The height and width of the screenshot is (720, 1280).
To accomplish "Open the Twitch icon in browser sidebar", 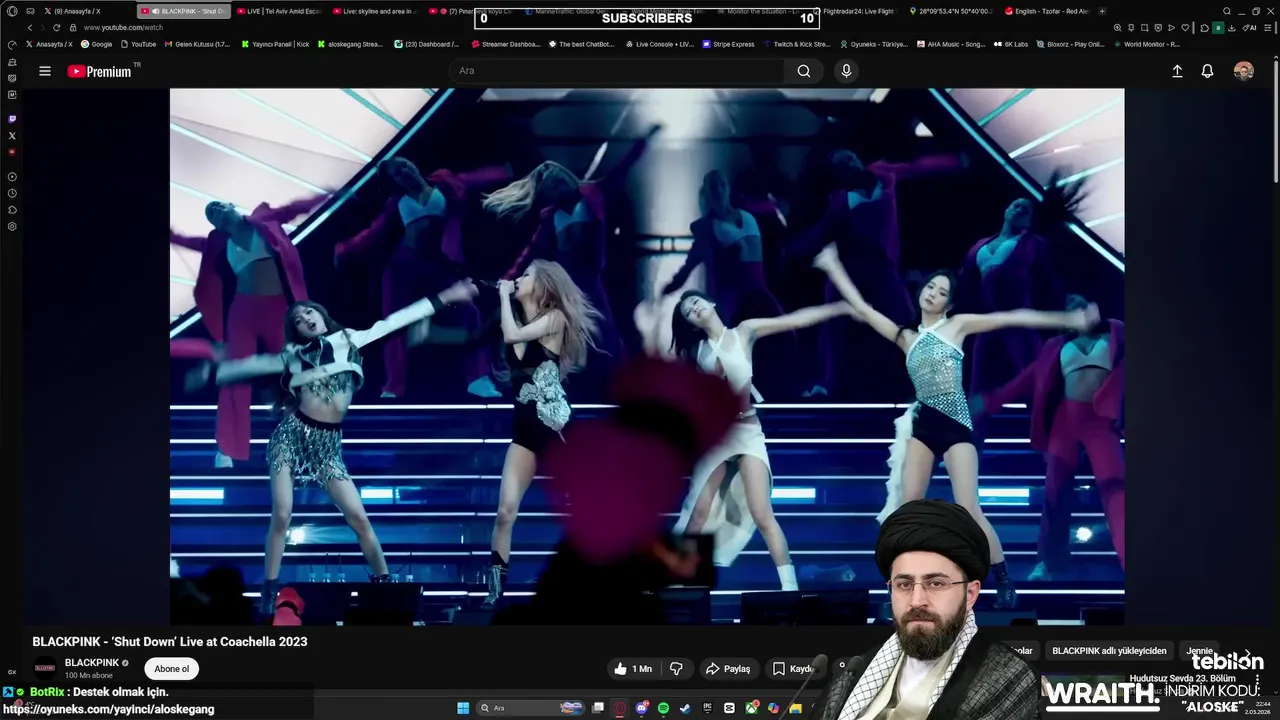I will (12, 119).
